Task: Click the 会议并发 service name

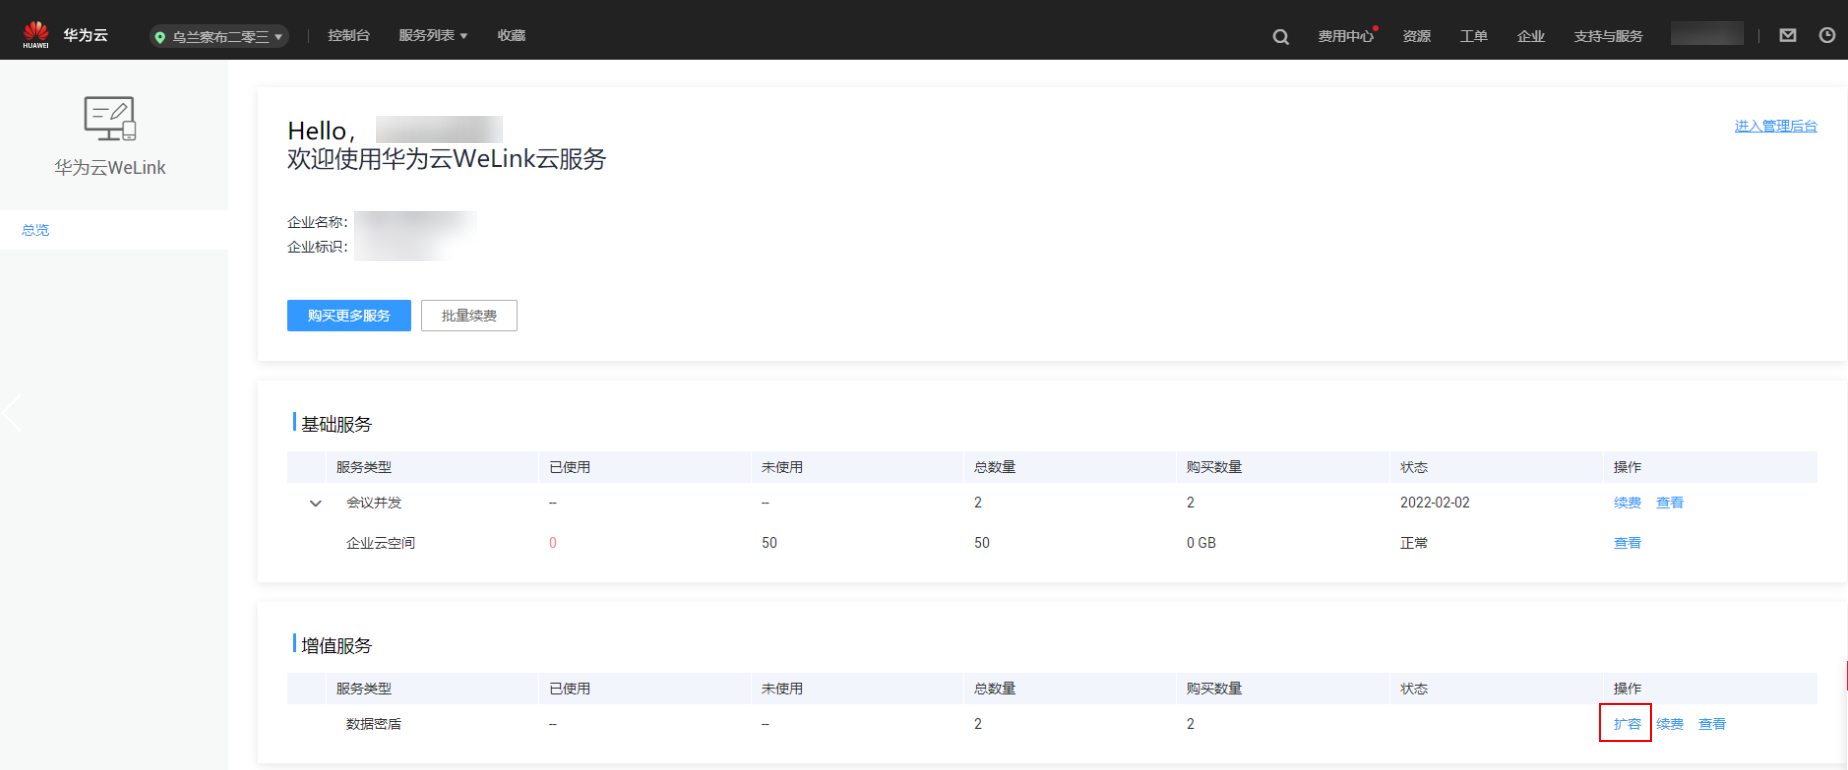Action: (x=374, y=503)
